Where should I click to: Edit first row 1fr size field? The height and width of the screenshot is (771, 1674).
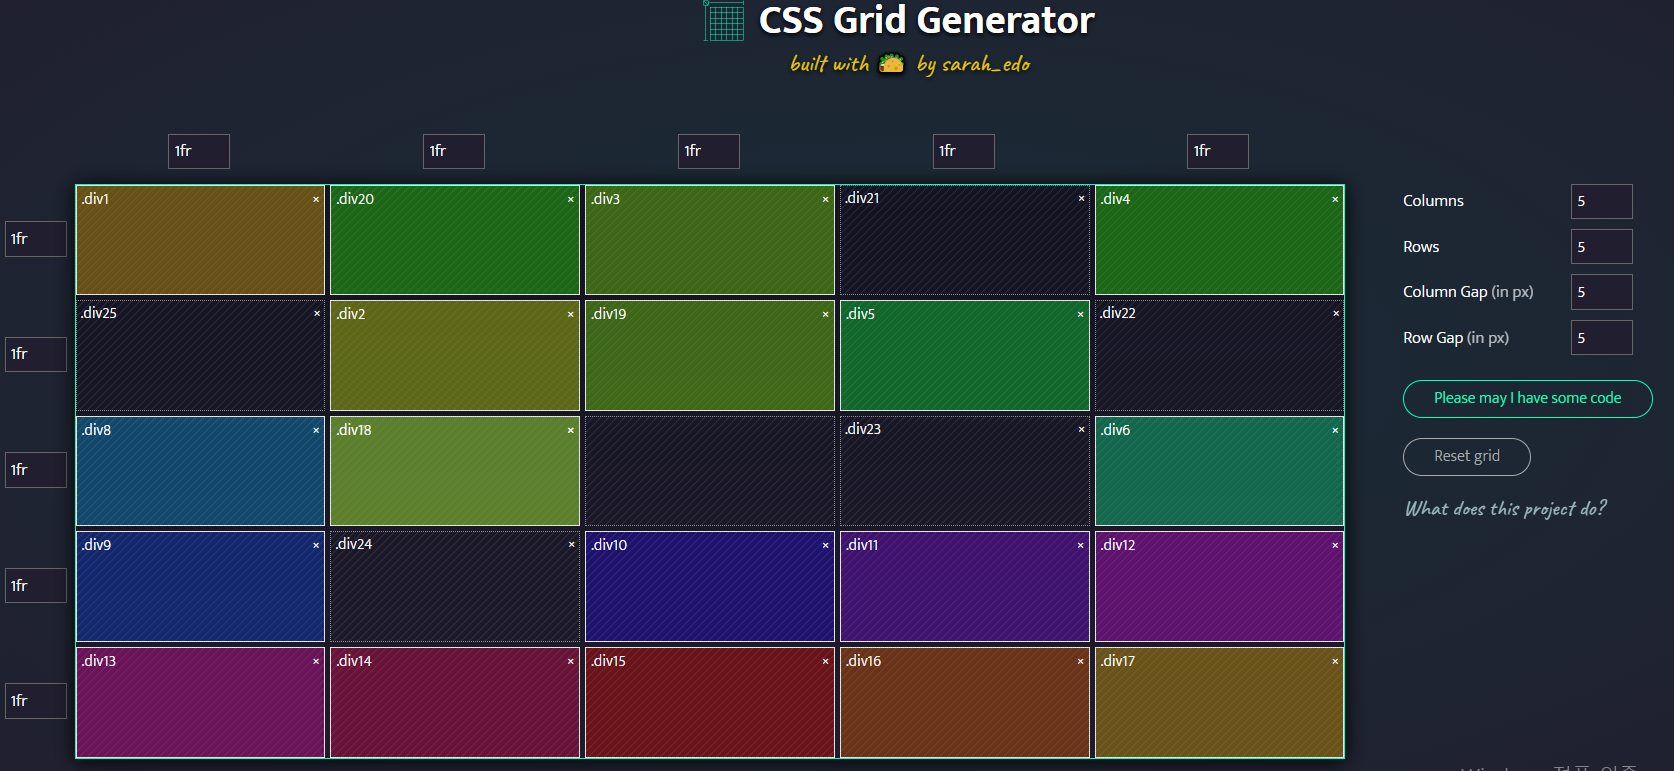pyautogui.click(x=36, y=239)
